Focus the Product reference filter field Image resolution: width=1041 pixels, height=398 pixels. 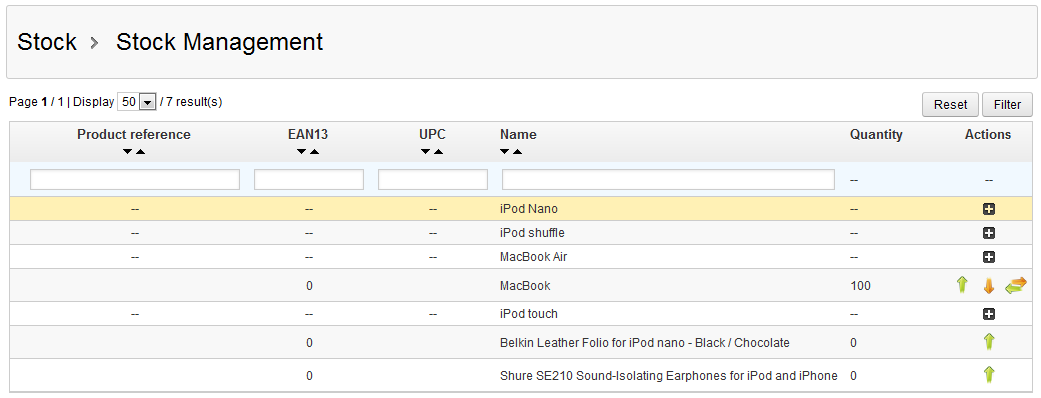pos(135,179)
